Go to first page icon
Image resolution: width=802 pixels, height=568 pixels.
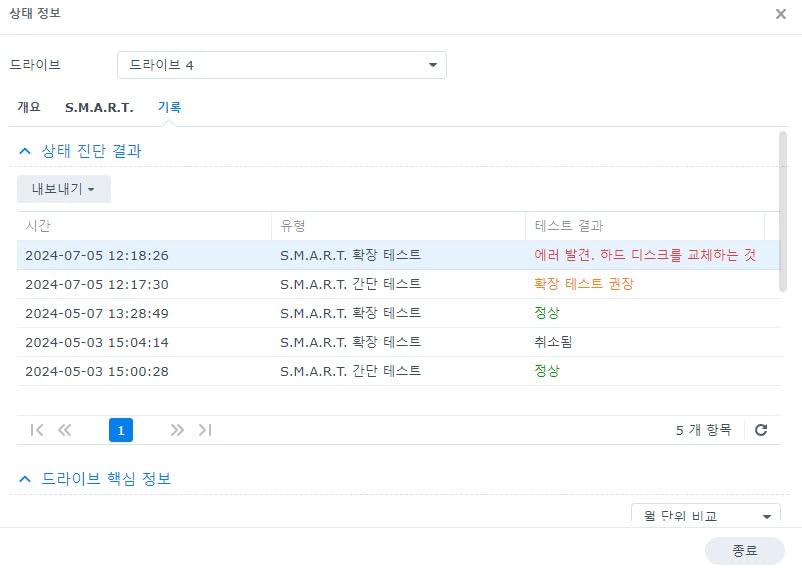point(37,430)
